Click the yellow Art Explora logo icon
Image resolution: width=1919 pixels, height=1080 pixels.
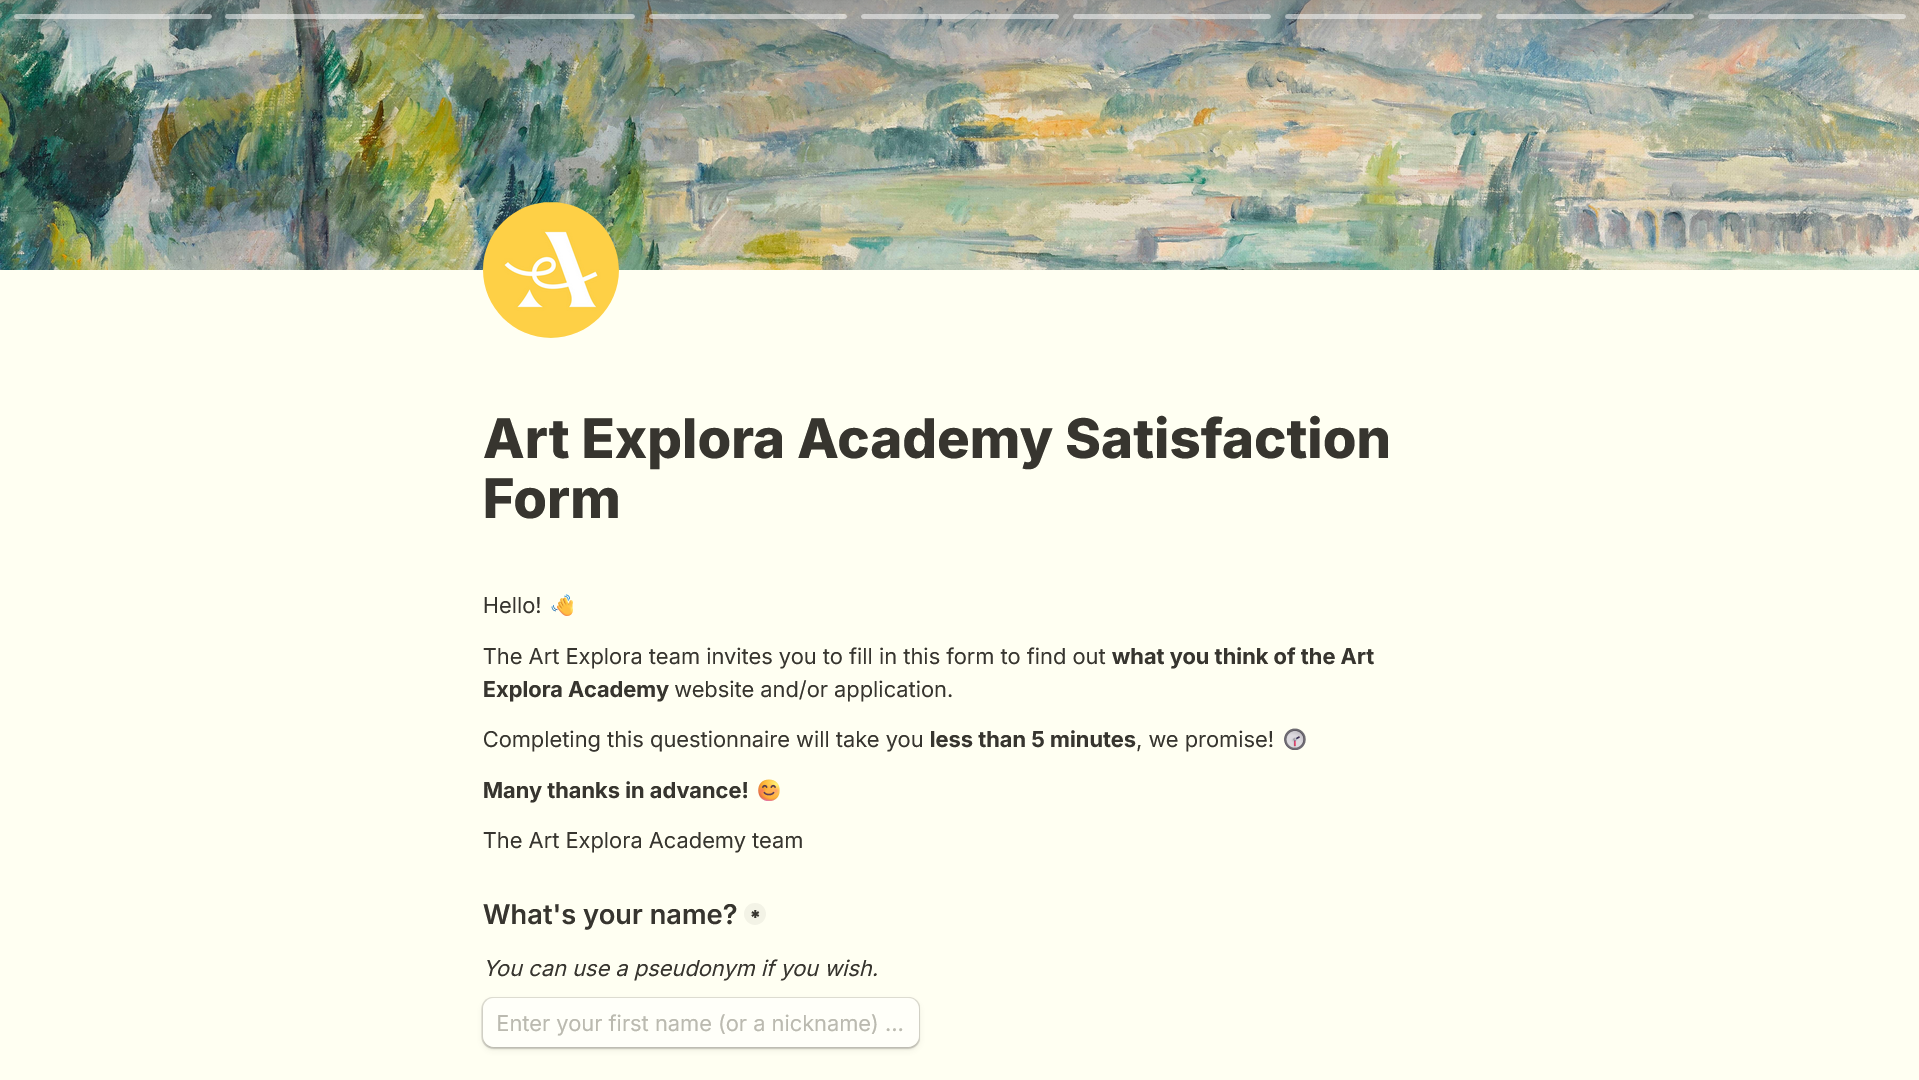pos(551,270)
